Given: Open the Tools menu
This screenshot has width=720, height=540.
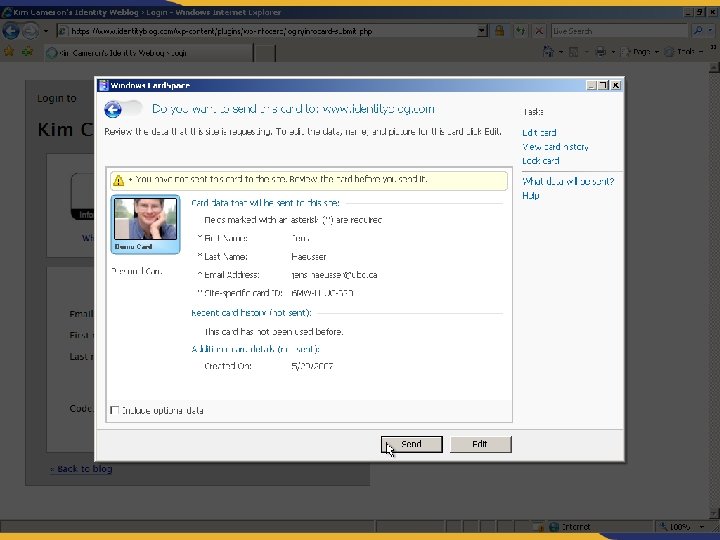Looking at the screenshot, I should 683,52.
